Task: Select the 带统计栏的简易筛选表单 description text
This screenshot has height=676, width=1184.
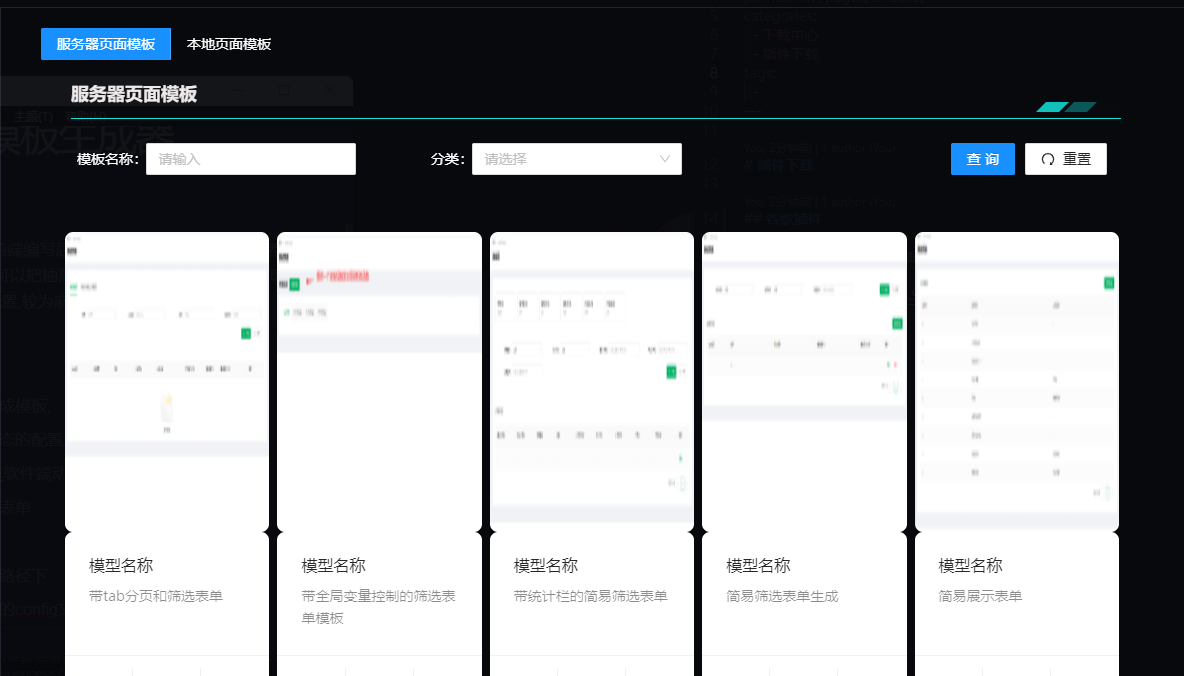Action: 590,596
